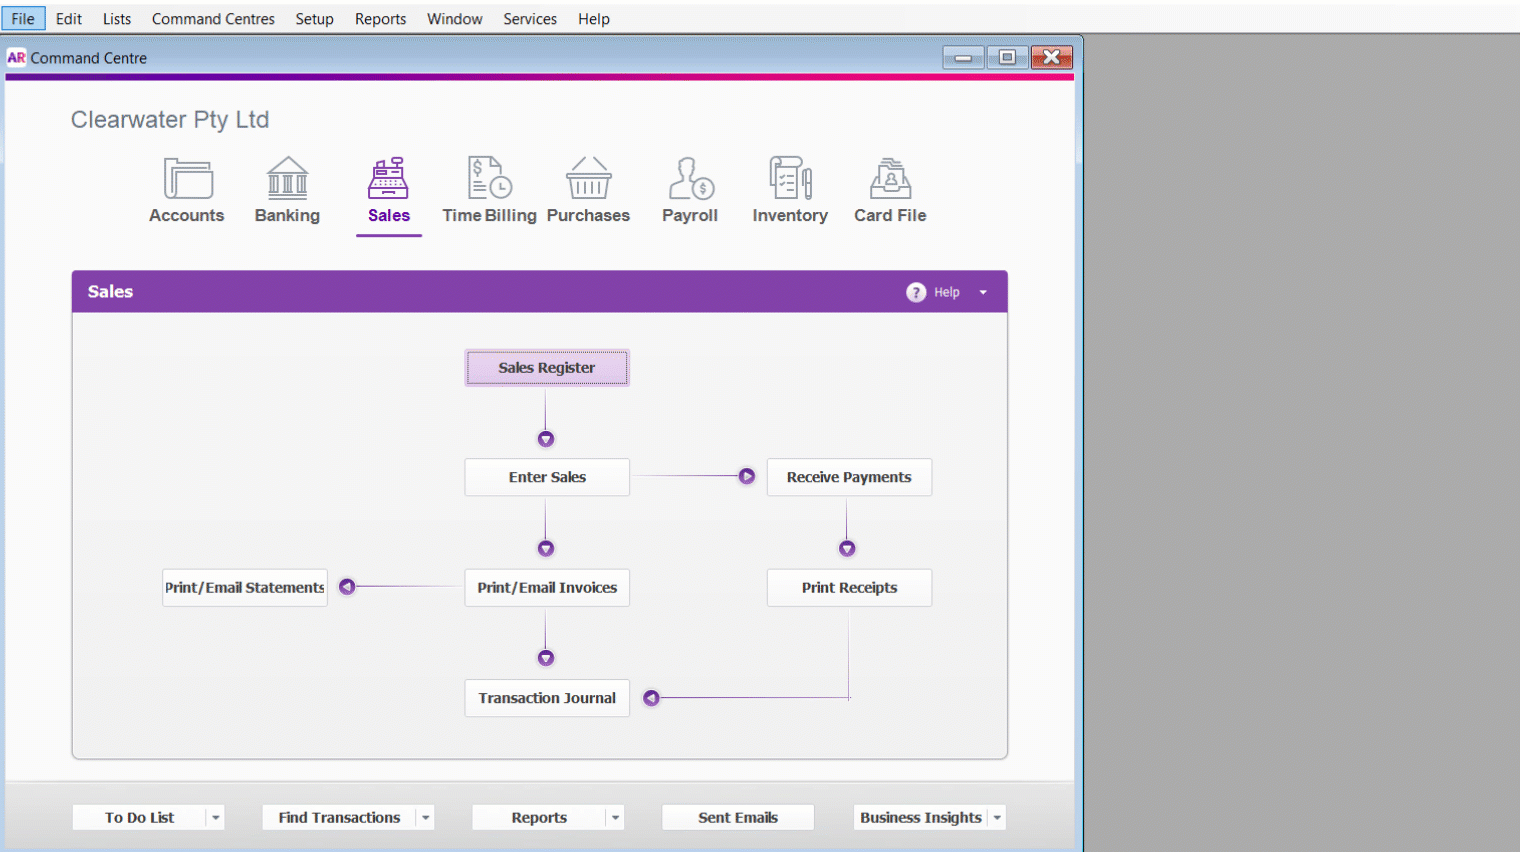This screenshot has height=852, width=1520.
Task: Click the Transaction Journal button
Action: (547, 698)
